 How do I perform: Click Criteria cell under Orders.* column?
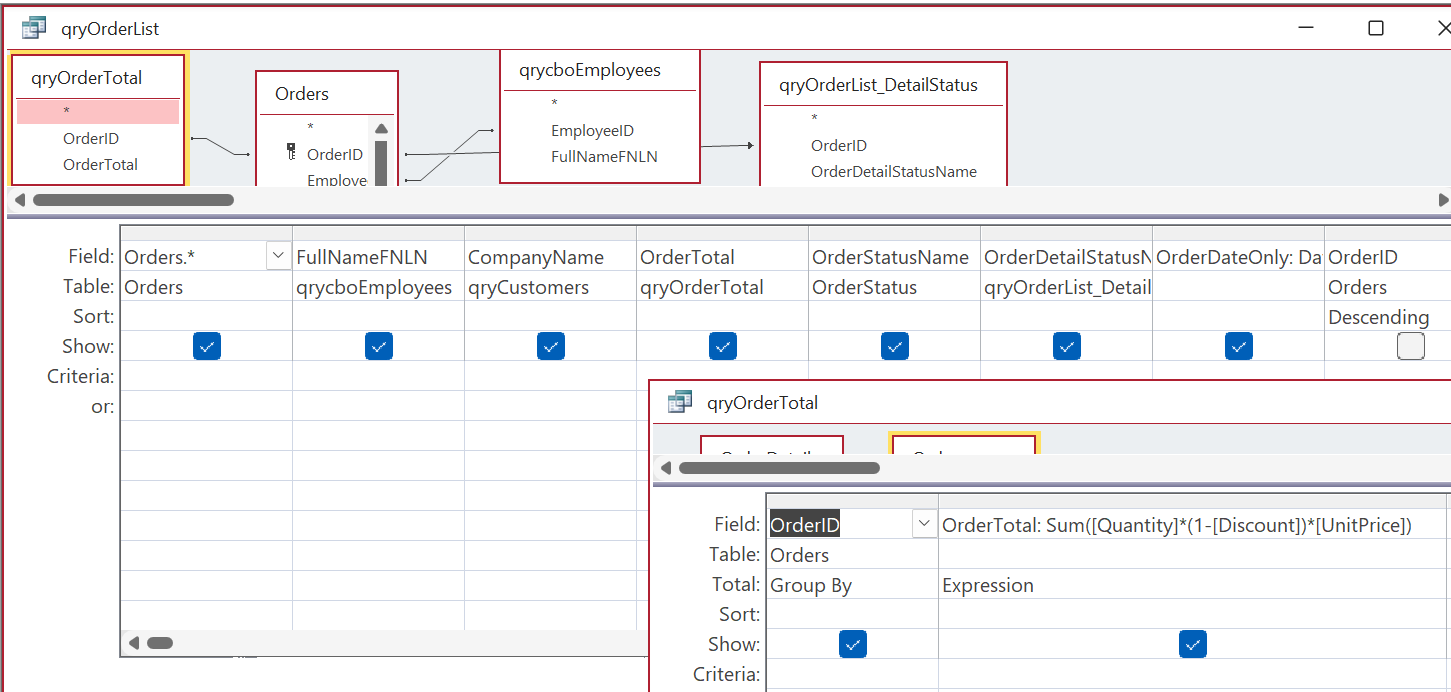[x=206, y=377]
